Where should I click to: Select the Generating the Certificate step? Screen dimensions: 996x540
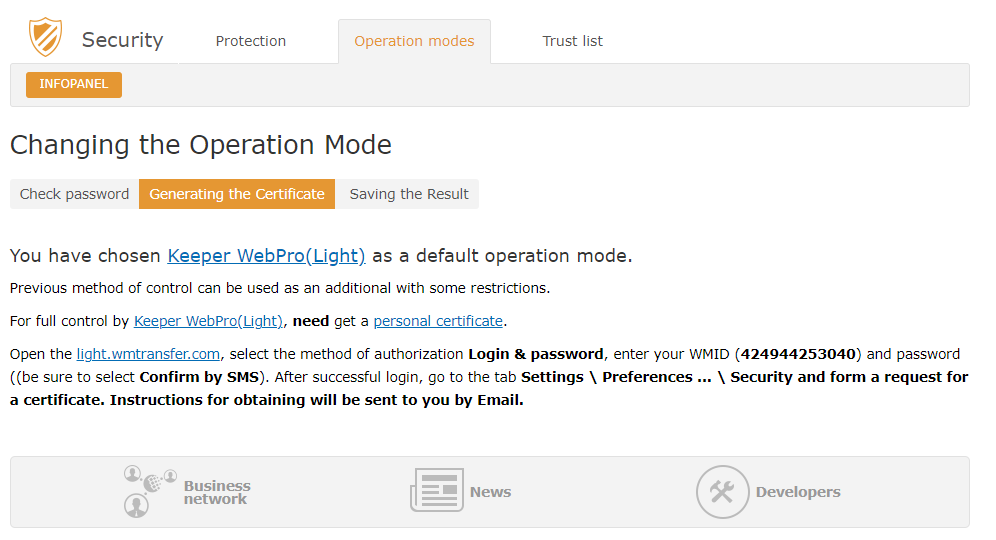pyautogui.click(x=237, y=194)
